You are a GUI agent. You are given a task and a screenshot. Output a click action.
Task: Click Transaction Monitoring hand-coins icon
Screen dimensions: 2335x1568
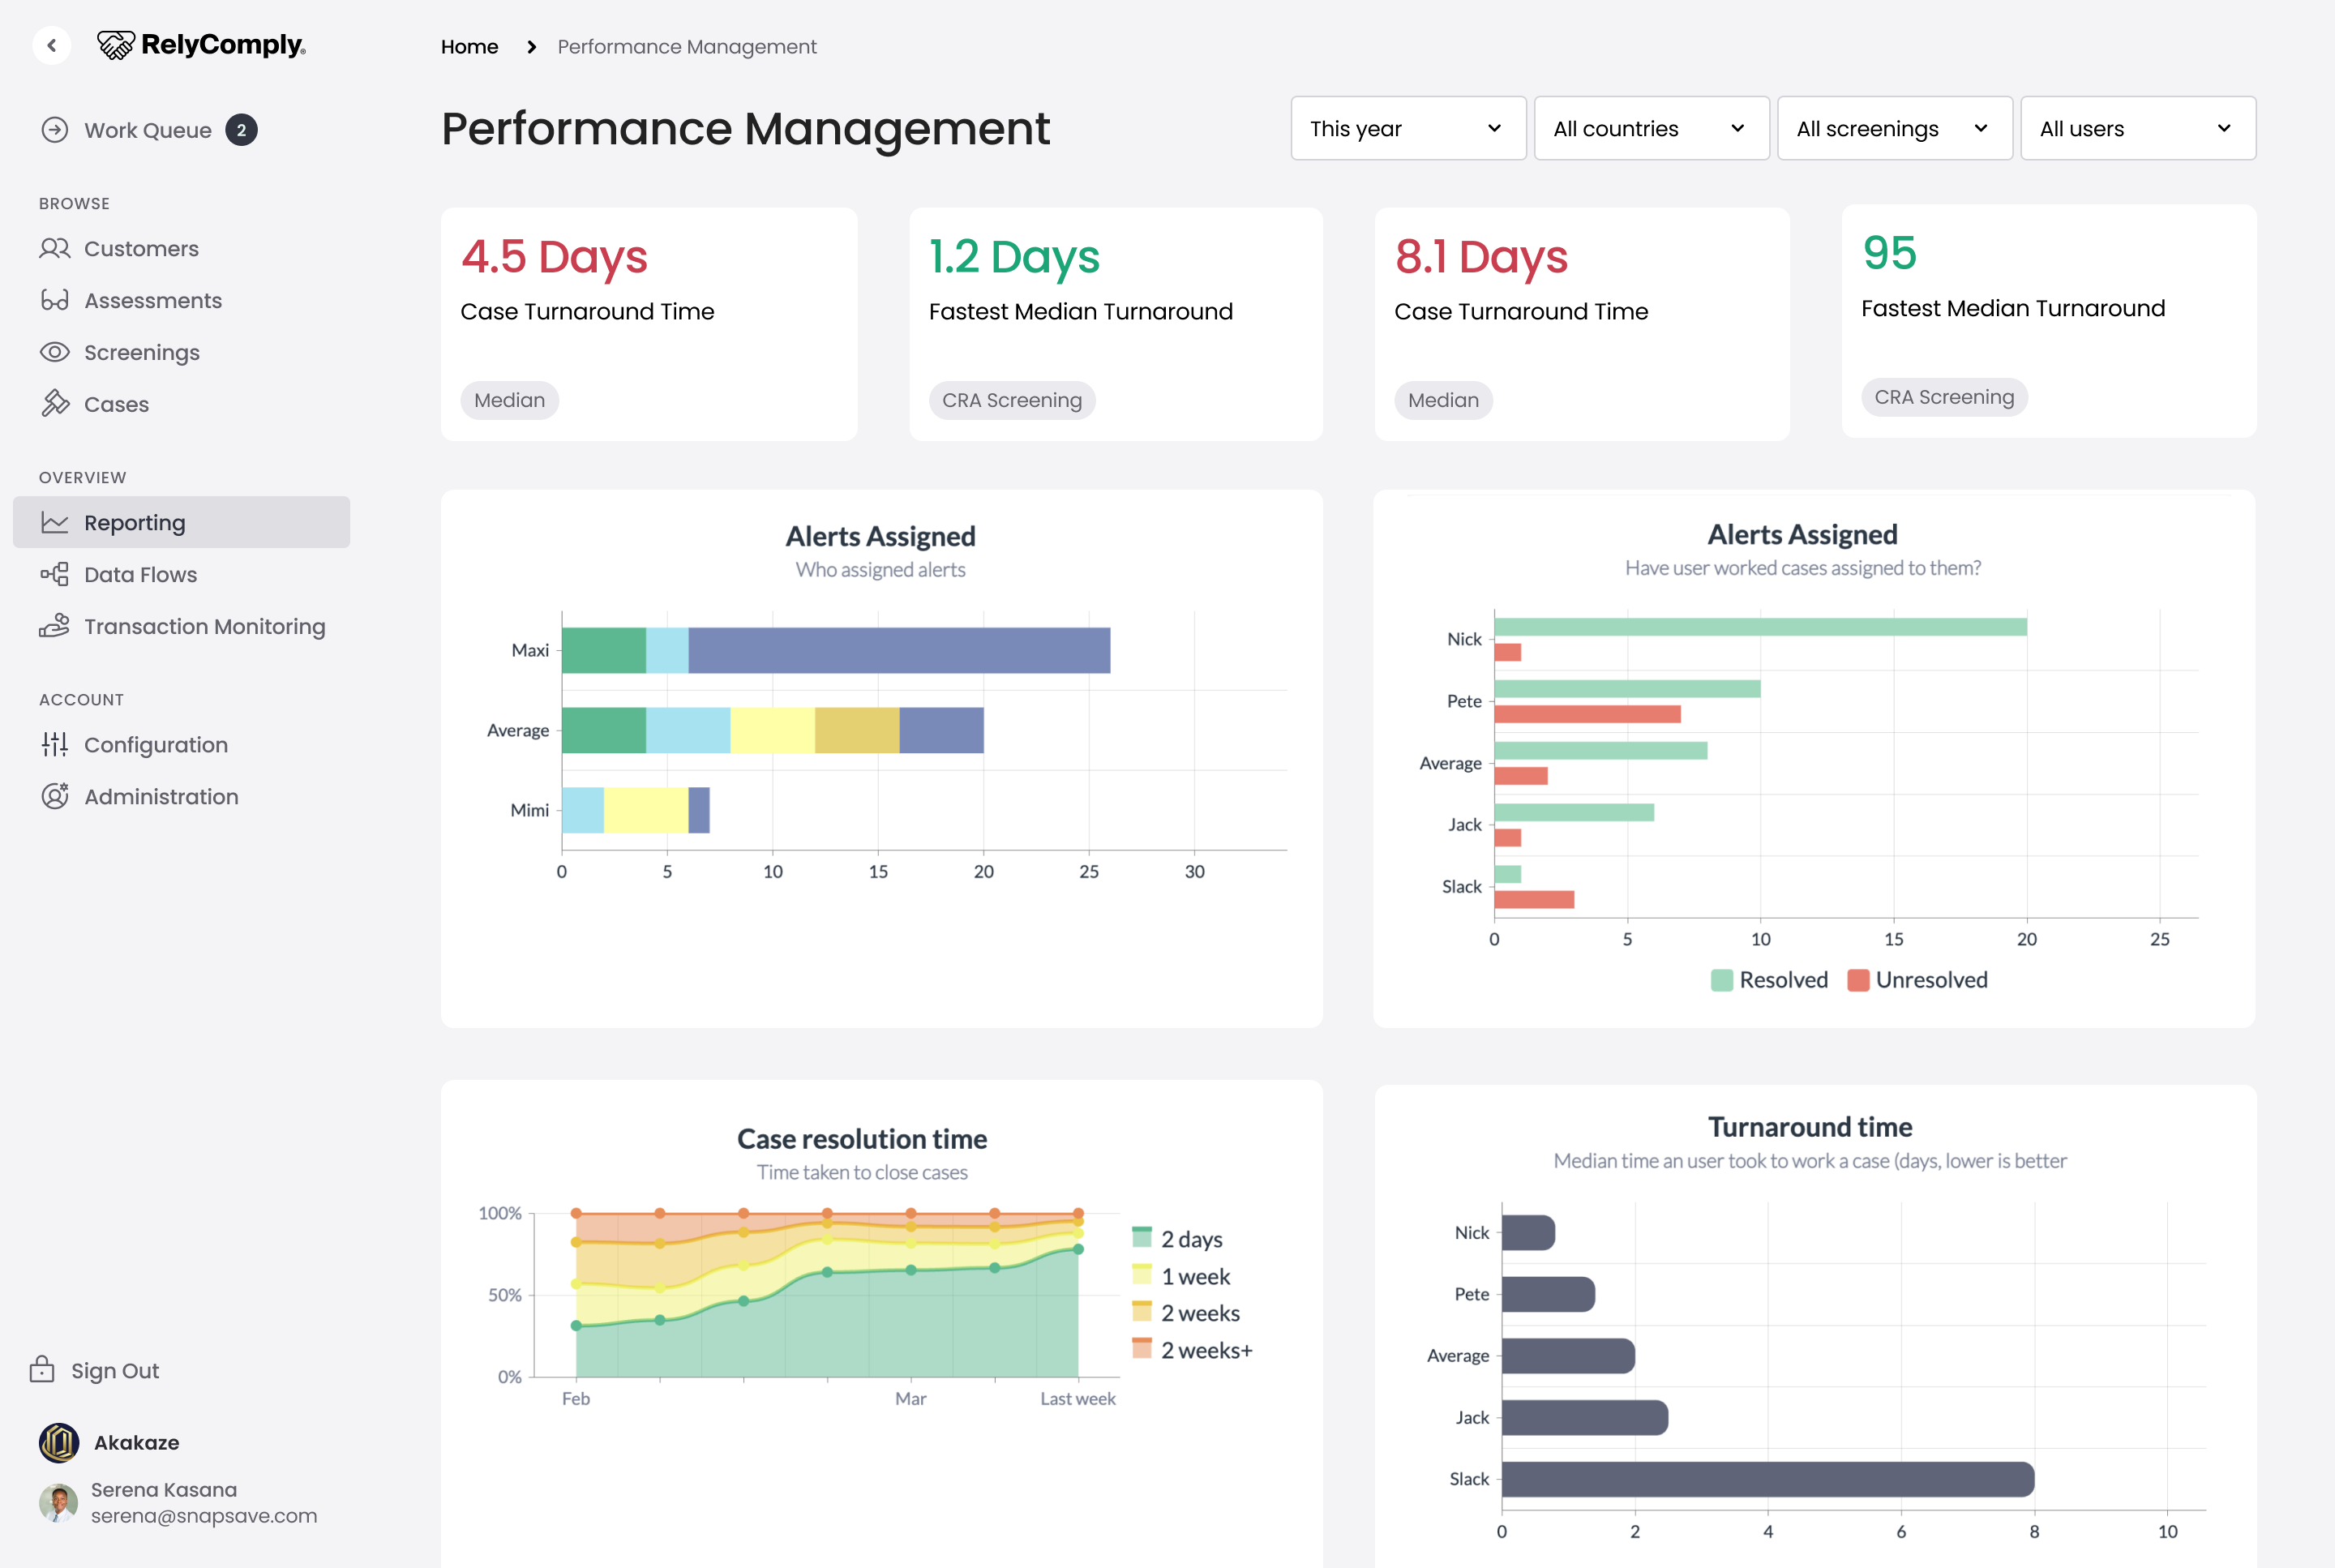click(55, 626)
